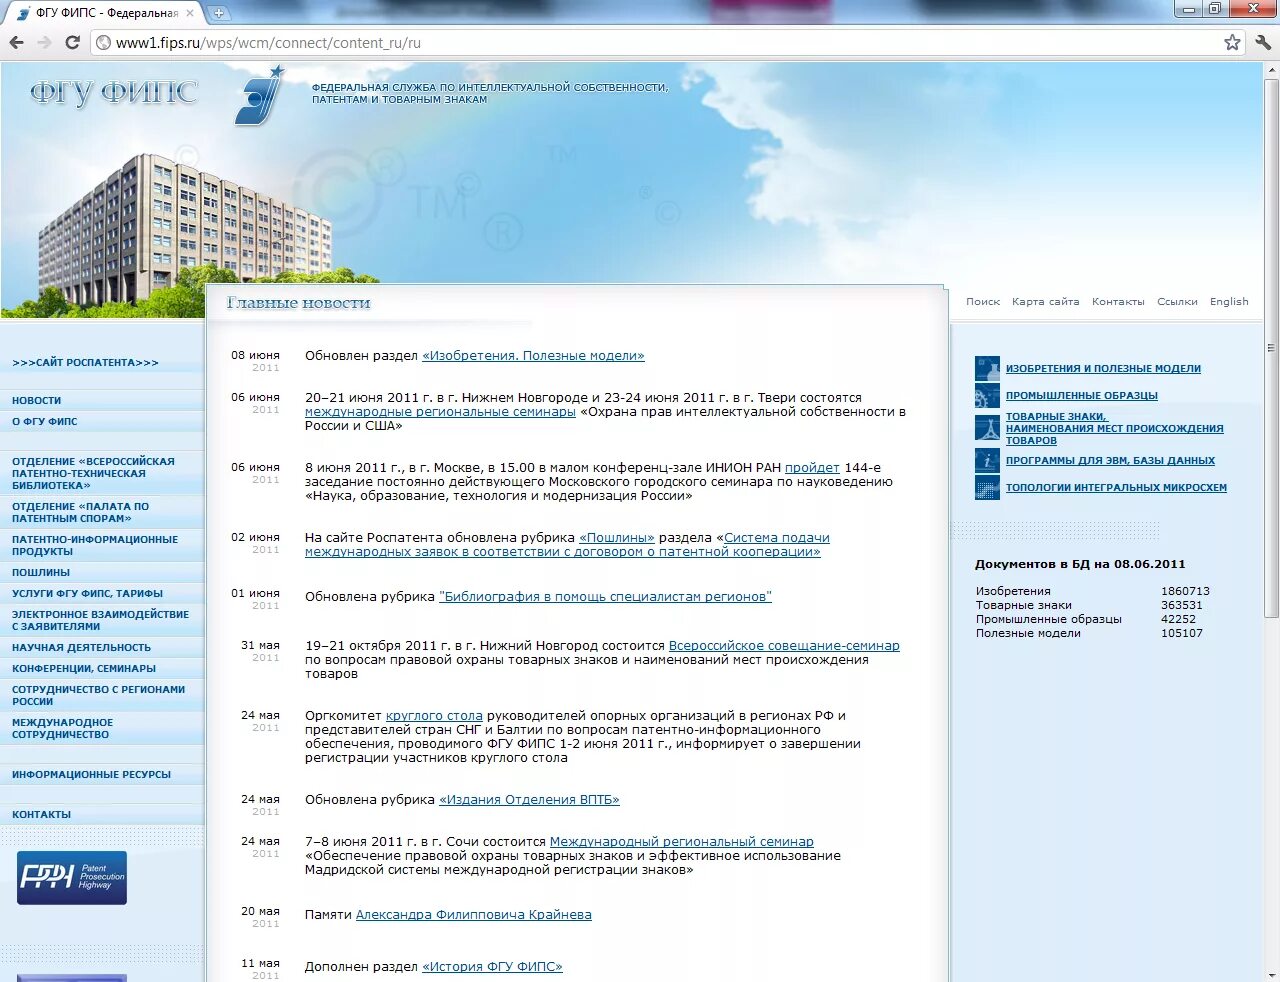Select the ФГУ ФИПС browser tab

pyautogui.click(x=105, y=13)
